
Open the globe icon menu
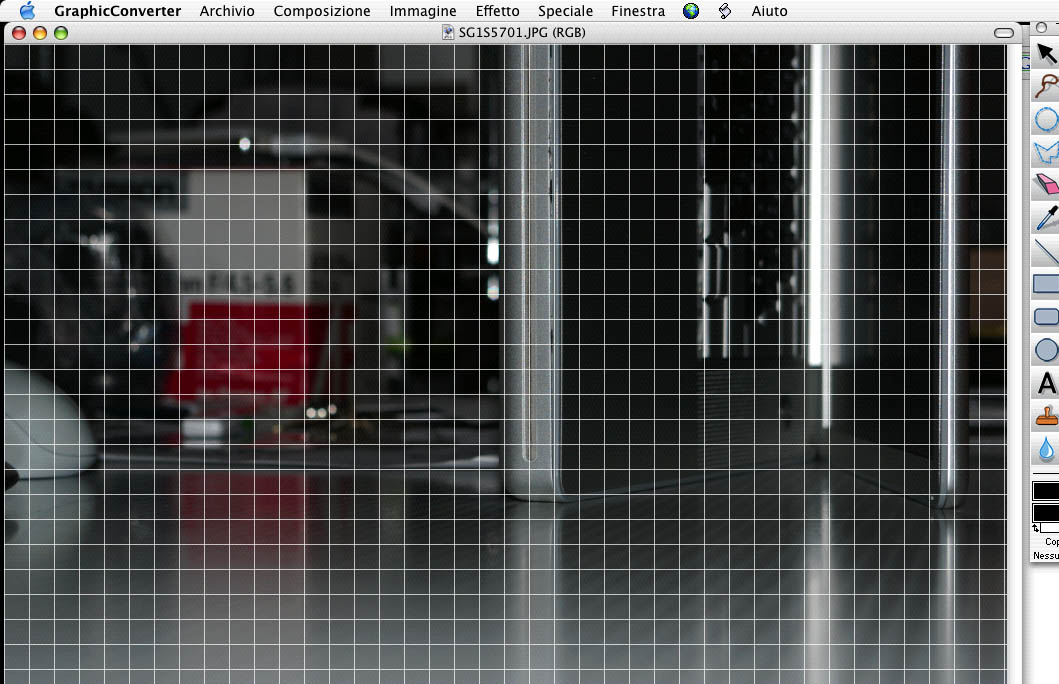coord(691,11)
